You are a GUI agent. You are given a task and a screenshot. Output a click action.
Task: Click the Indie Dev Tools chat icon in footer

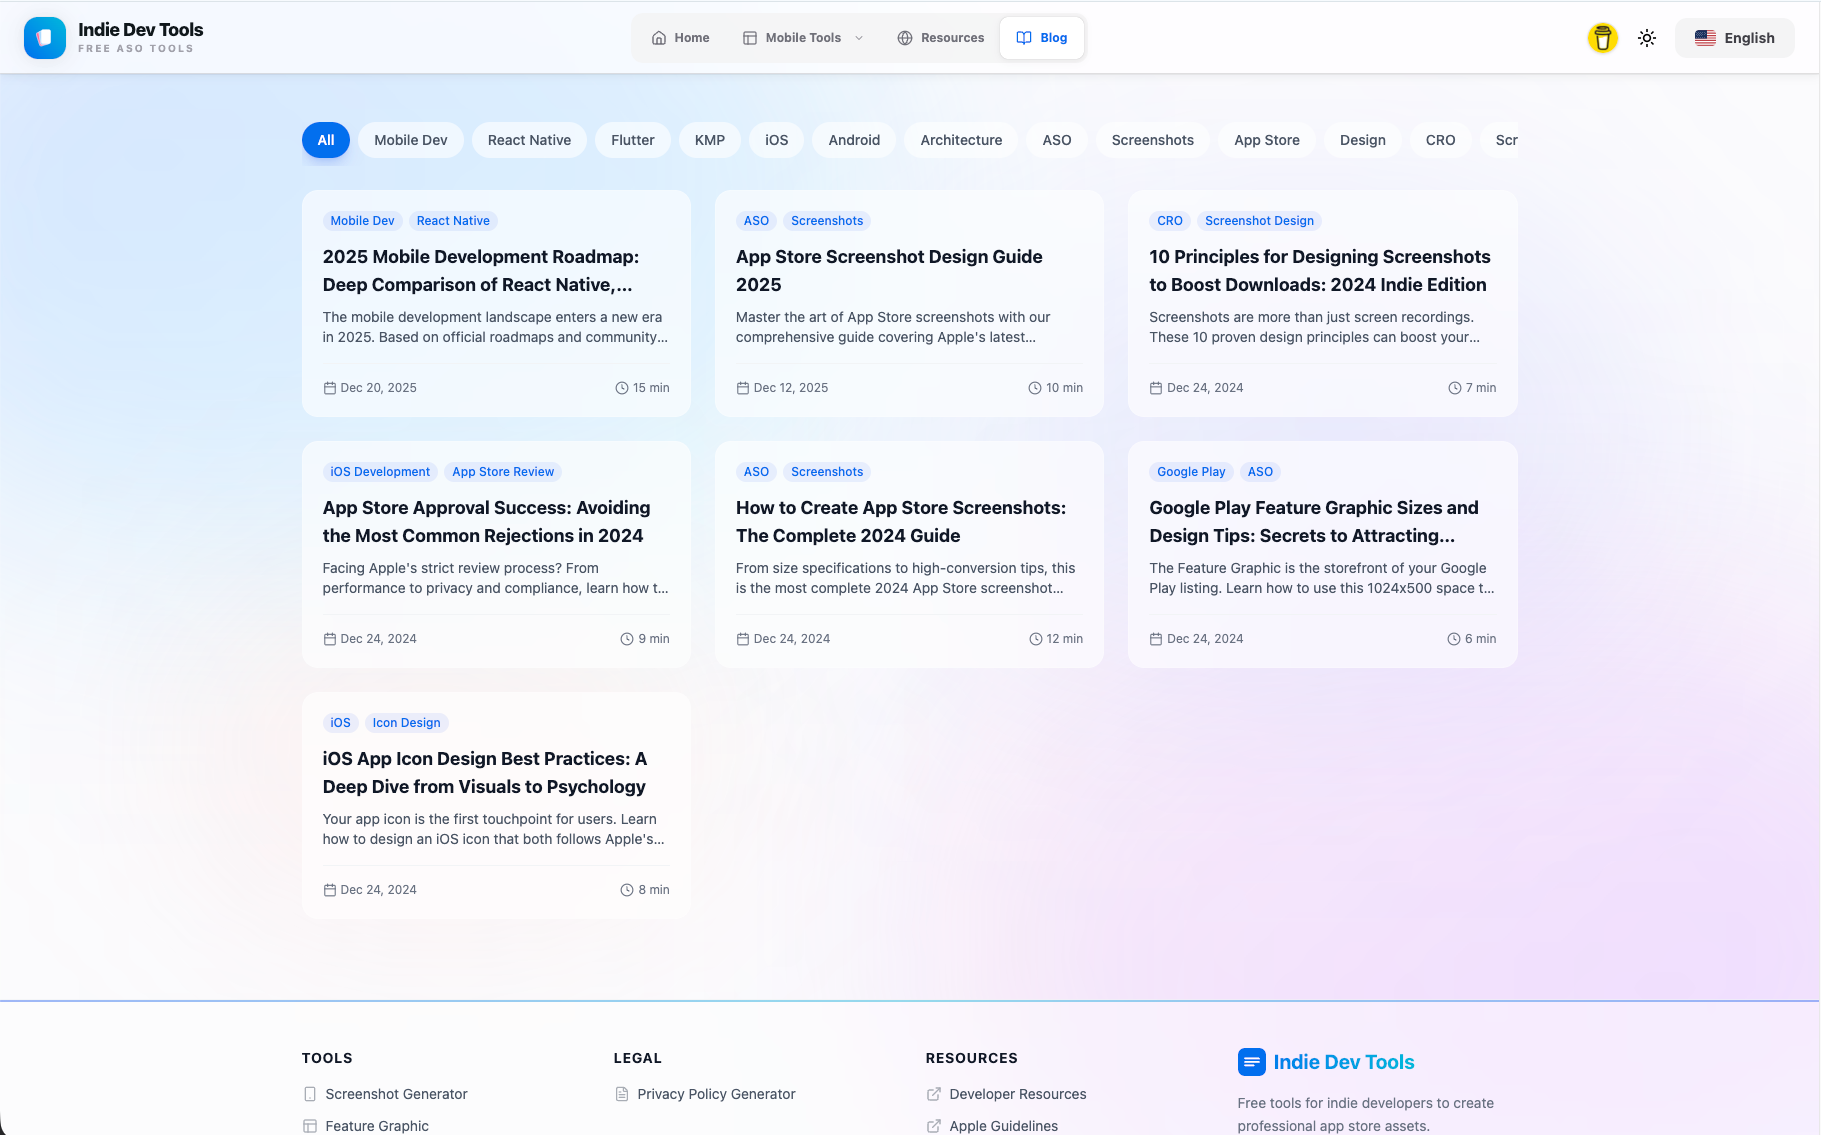pyautogui.click(x=1252, y=1062)
